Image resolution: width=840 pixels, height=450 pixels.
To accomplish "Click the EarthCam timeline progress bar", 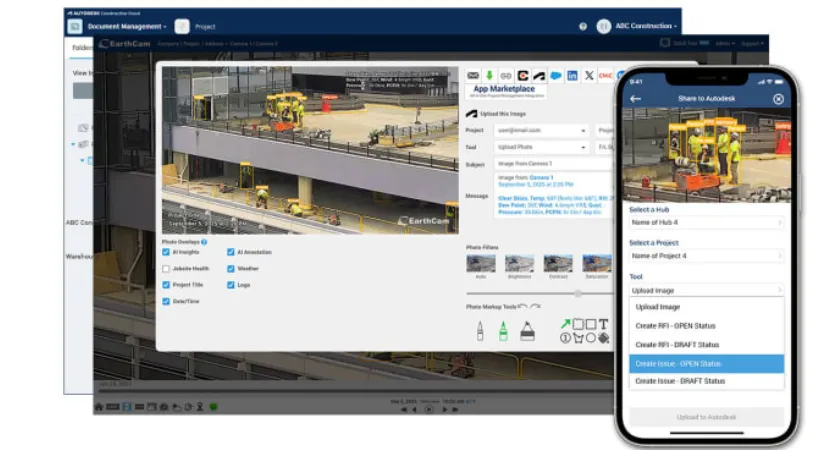I will pyautogui.click(x=354, y=392).
